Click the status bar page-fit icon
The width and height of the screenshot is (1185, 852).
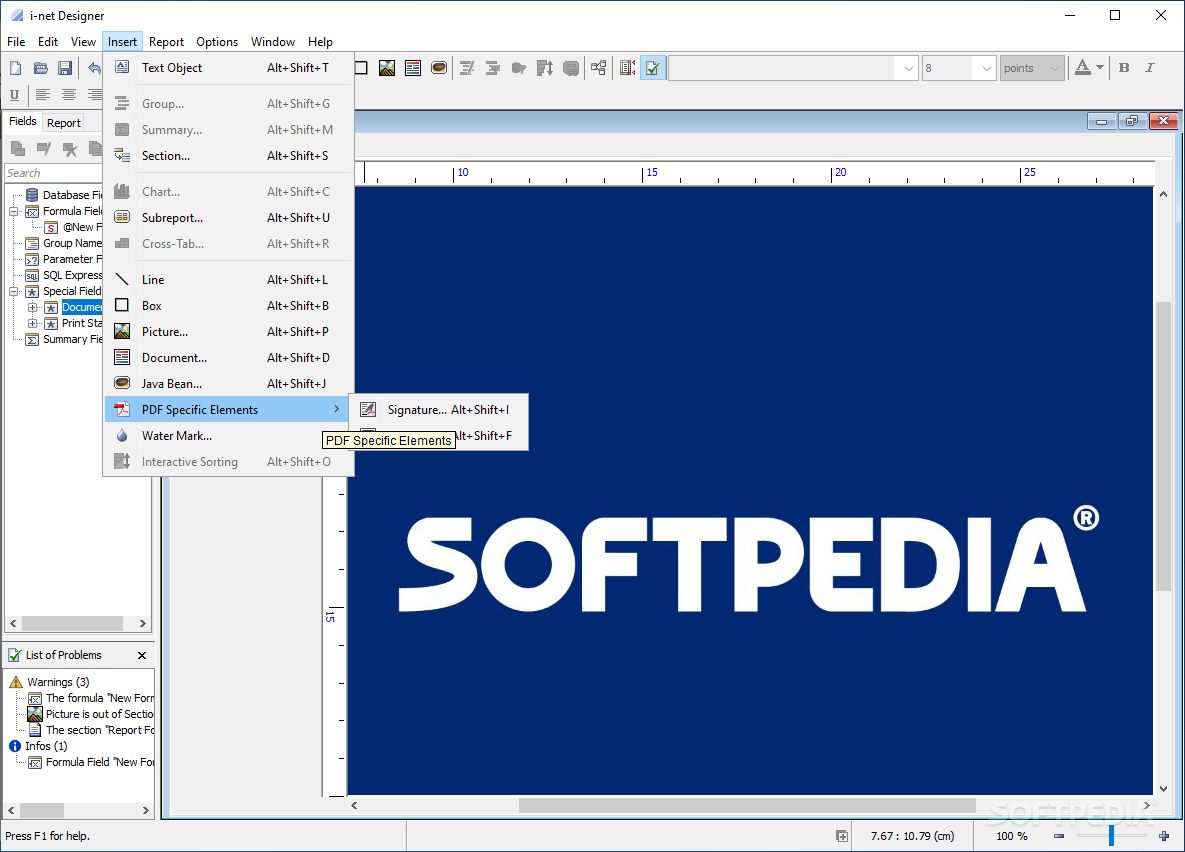pyautogui.click(x=842, y=836)
